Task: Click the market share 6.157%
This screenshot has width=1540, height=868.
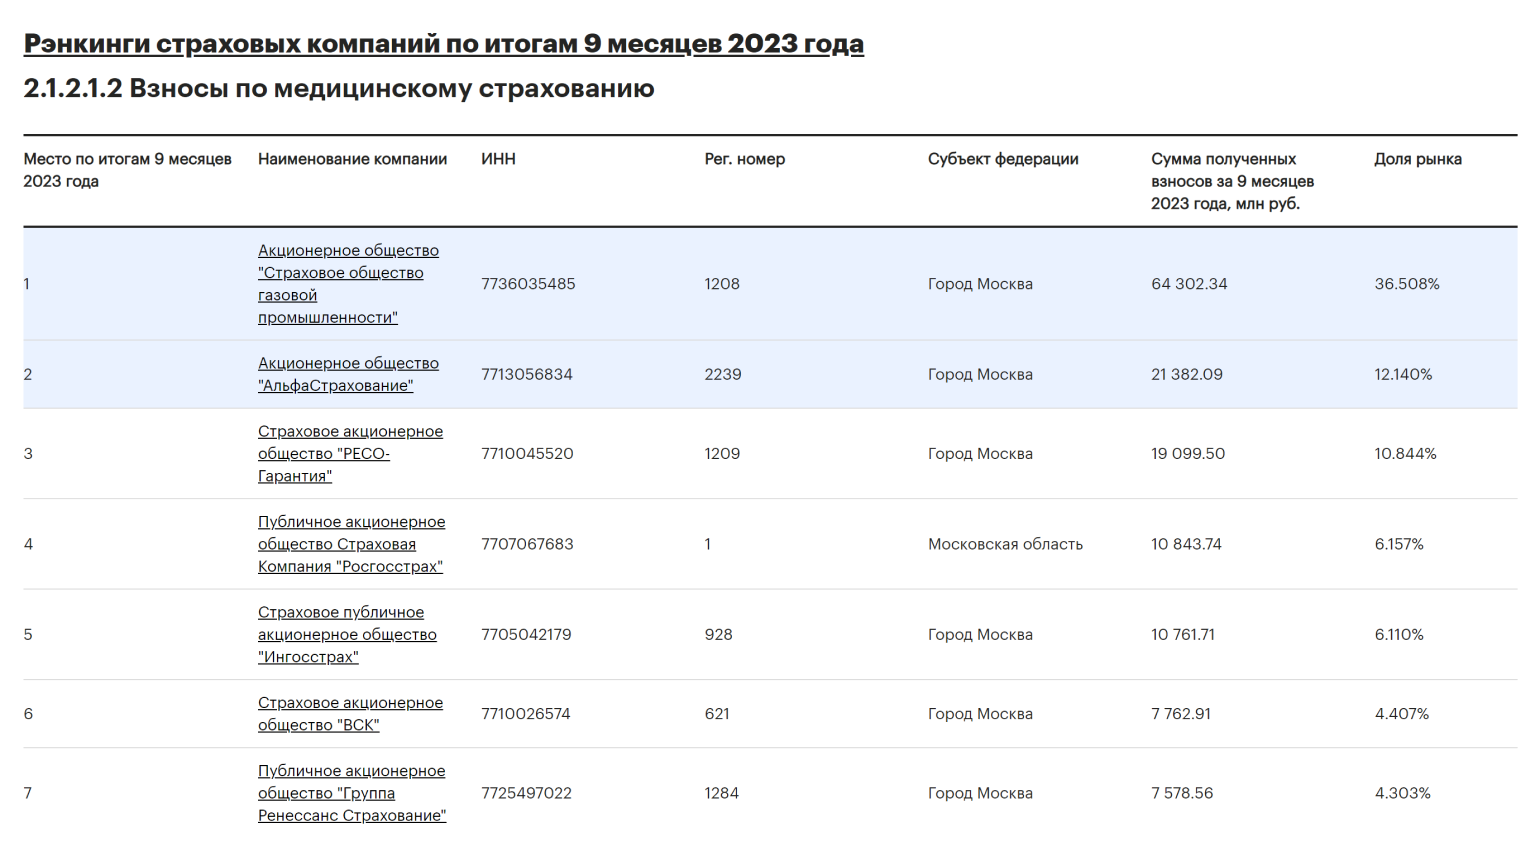Action: (x=1399, y=544)
